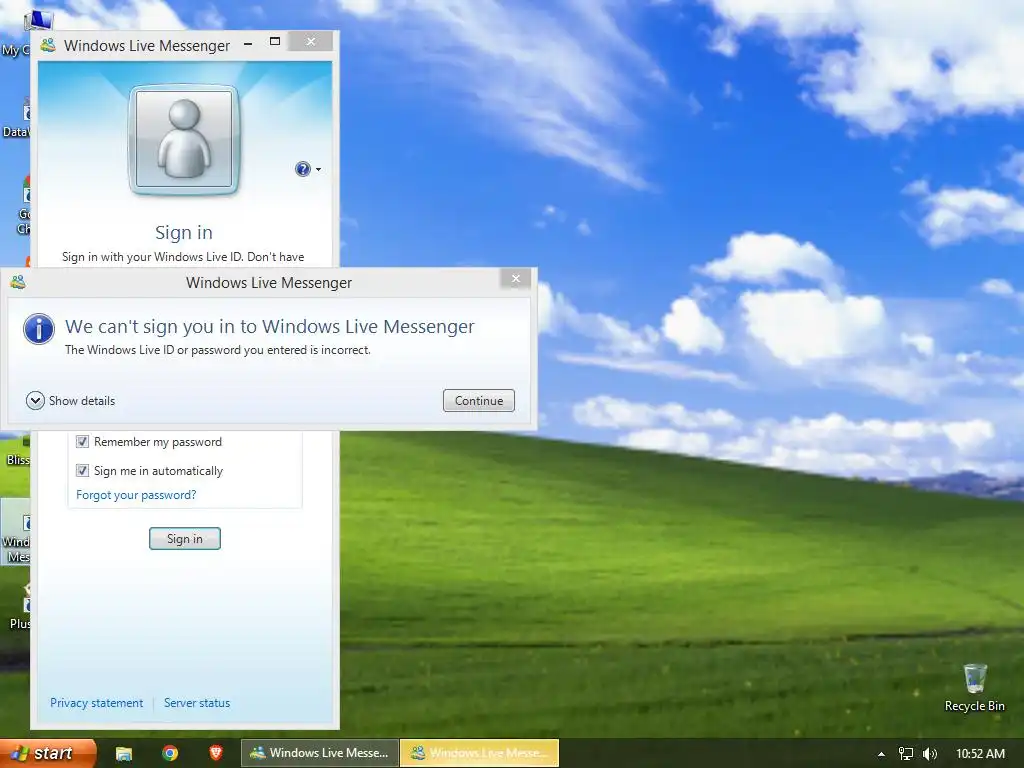Viewport: 1024px width, 768px height.
Task: Select the Recycle Bin desktop icon
Action: (974, 688)
